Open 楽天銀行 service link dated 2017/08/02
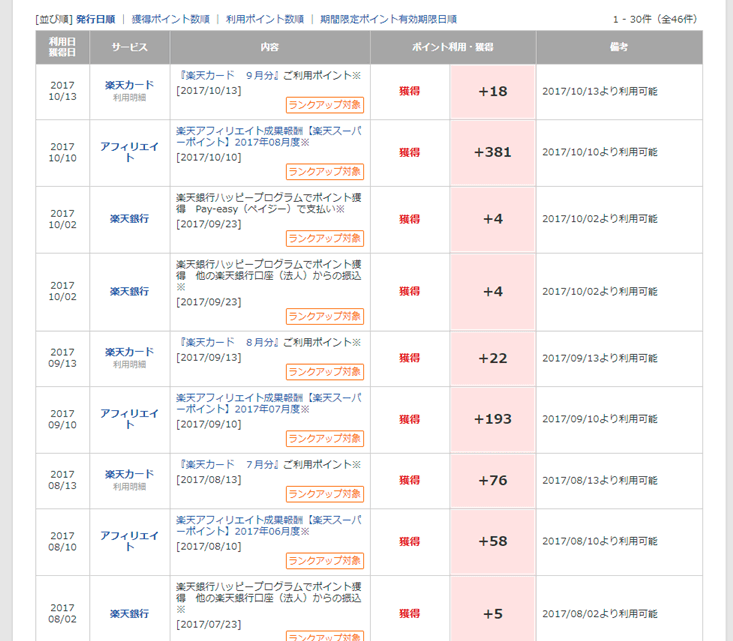733x641 pixels. click(x=129, y=613)
